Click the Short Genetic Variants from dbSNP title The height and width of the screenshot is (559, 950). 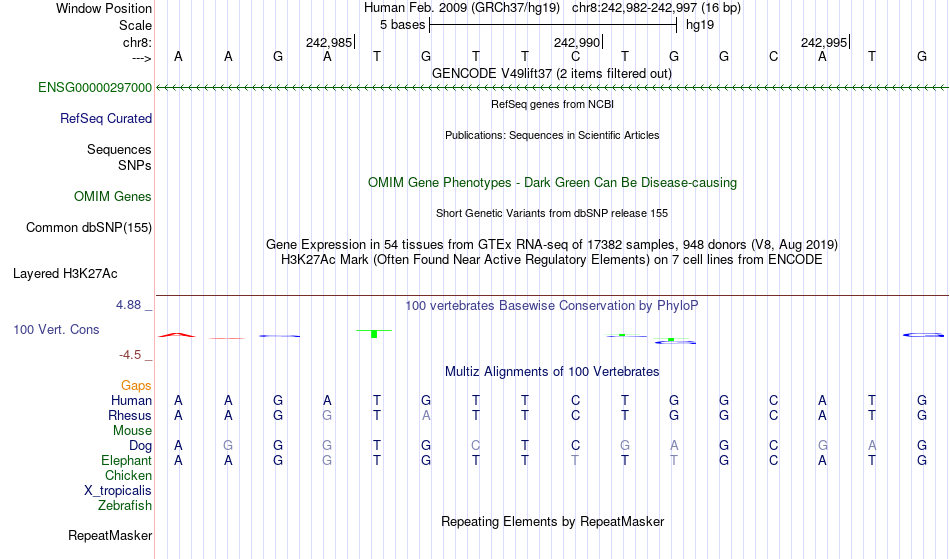click(552, 213)
